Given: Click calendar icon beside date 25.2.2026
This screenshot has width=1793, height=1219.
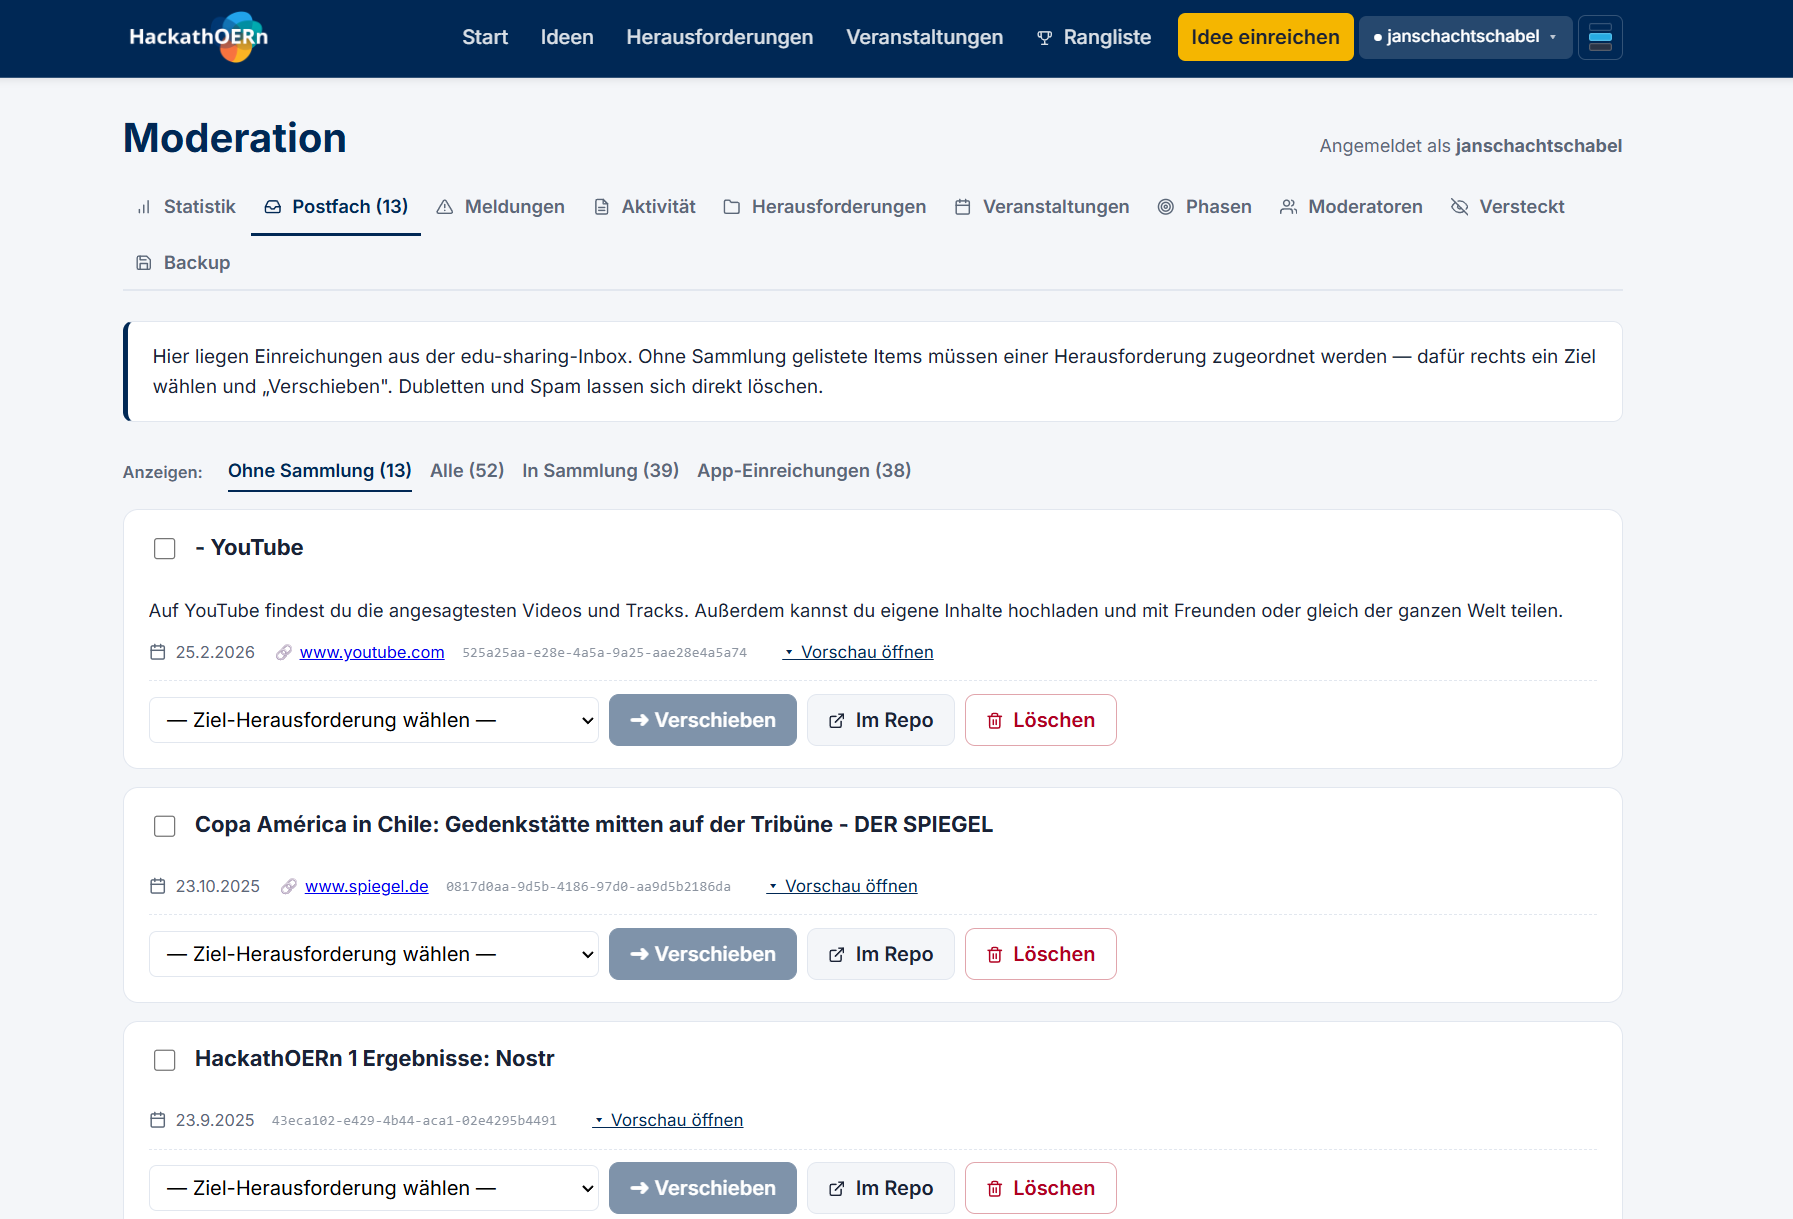Looking at the screenshot, I should (x=158, y=652).
